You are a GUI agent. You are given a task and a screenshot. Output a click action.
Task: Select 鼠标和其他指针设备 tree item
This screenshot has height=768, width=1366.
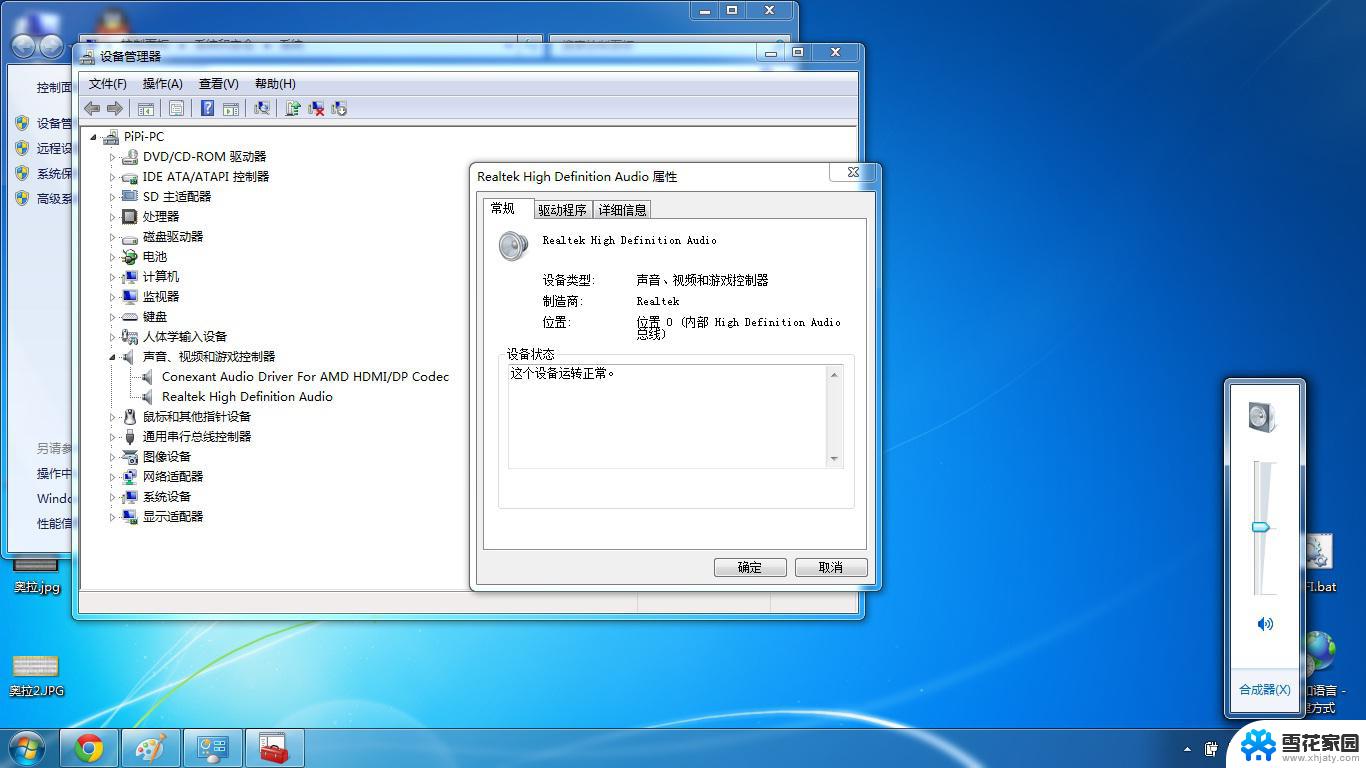coord(197,417)
